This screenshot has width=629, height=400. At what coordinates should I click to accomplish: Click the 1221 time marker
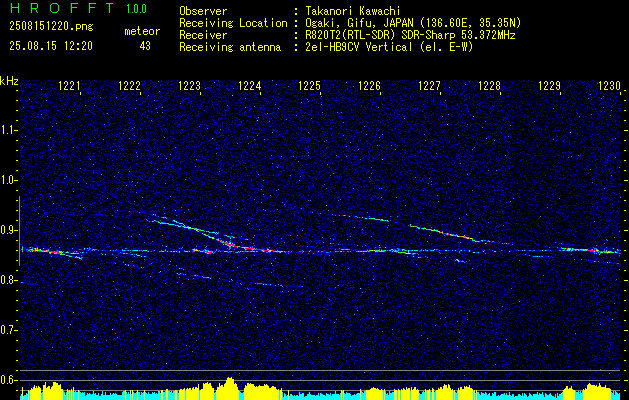69,85
